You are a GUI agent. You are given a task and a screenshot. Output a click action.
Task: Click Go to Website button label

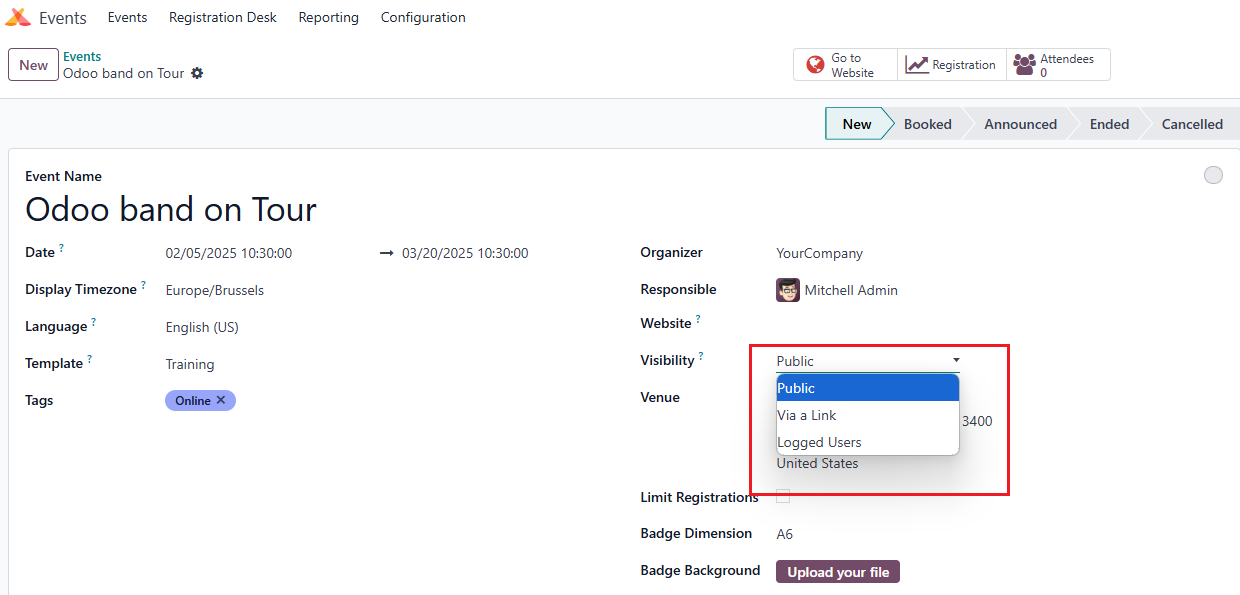853,65
